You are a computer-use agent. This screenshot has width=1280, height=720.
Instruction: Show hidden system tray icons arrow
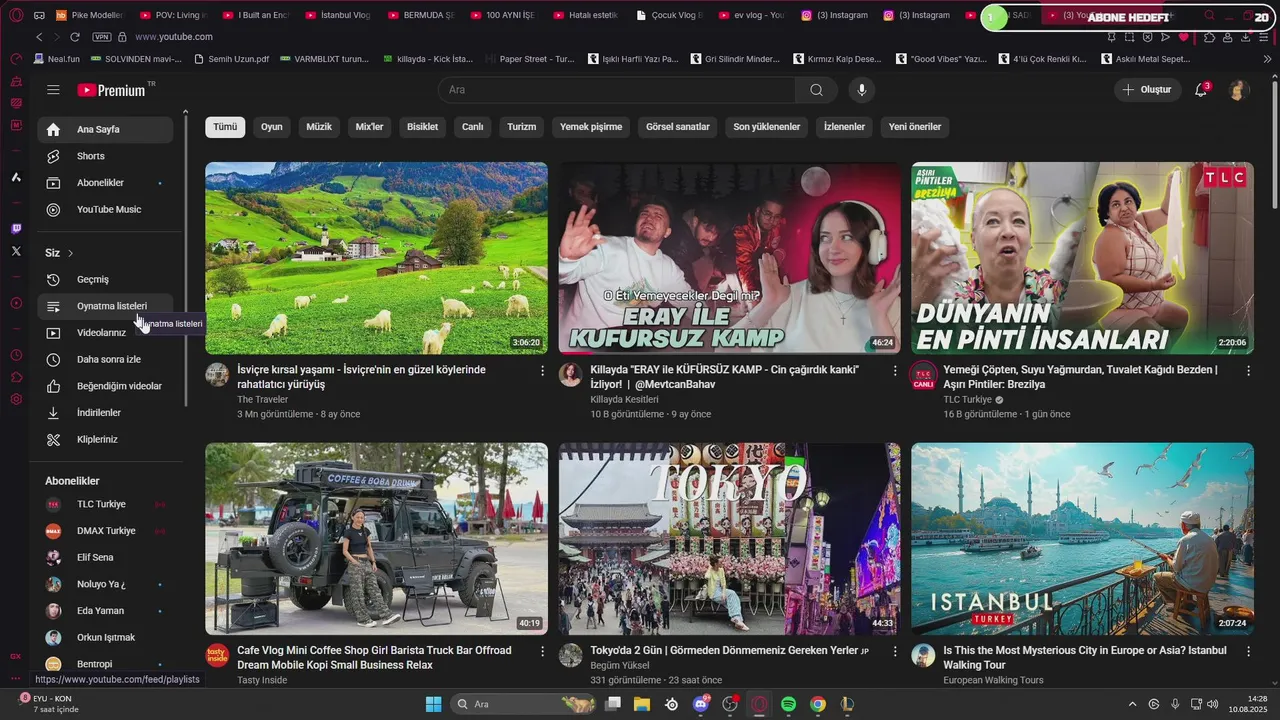click(x=1132, y=704)
